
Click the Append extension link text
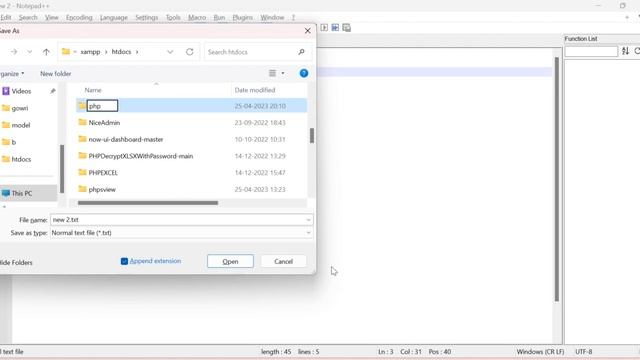(x=155, y=261)
